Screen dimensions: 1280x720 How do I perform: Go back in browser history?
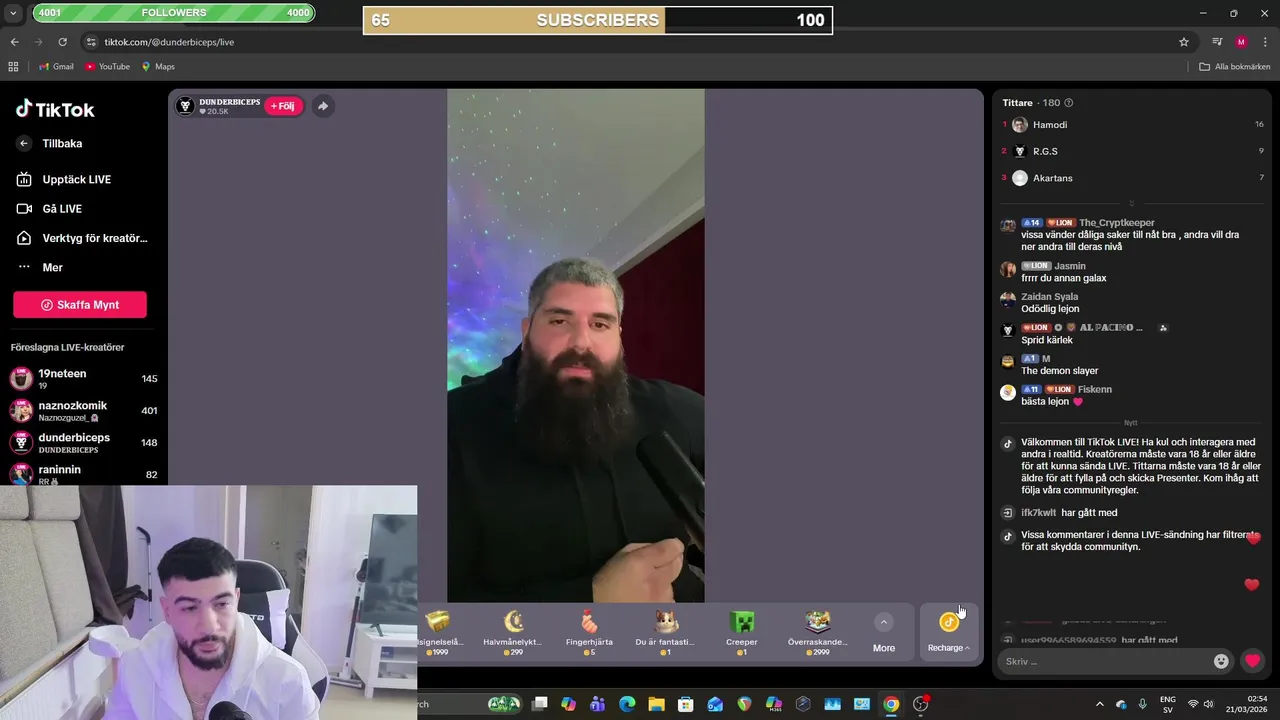[x=14, y=42]
